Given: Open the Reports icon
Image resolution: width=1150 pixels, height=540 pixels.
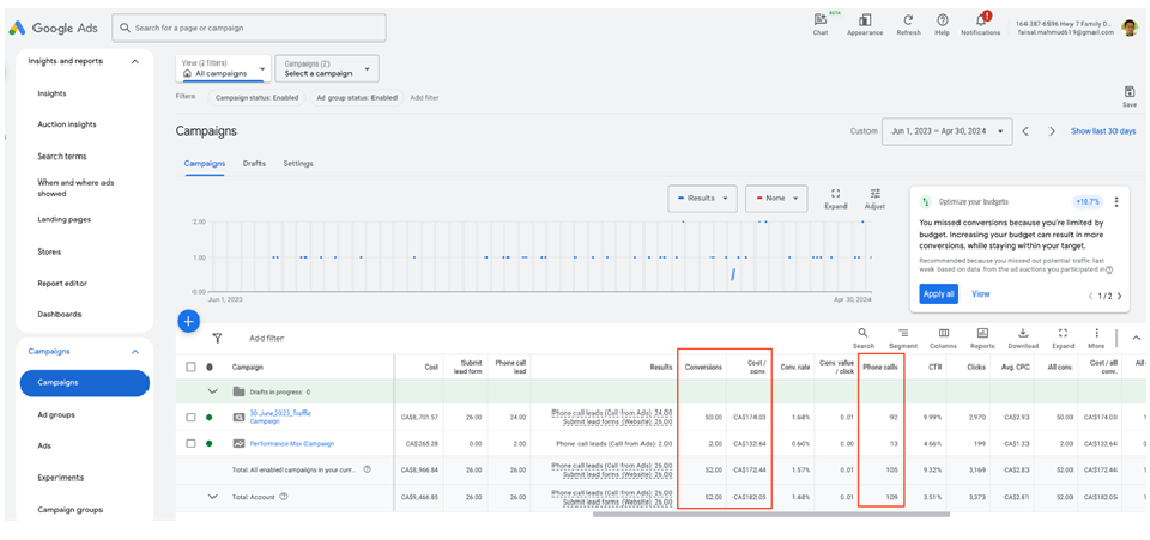Looking at the screenshot, I should click(982, 332).
